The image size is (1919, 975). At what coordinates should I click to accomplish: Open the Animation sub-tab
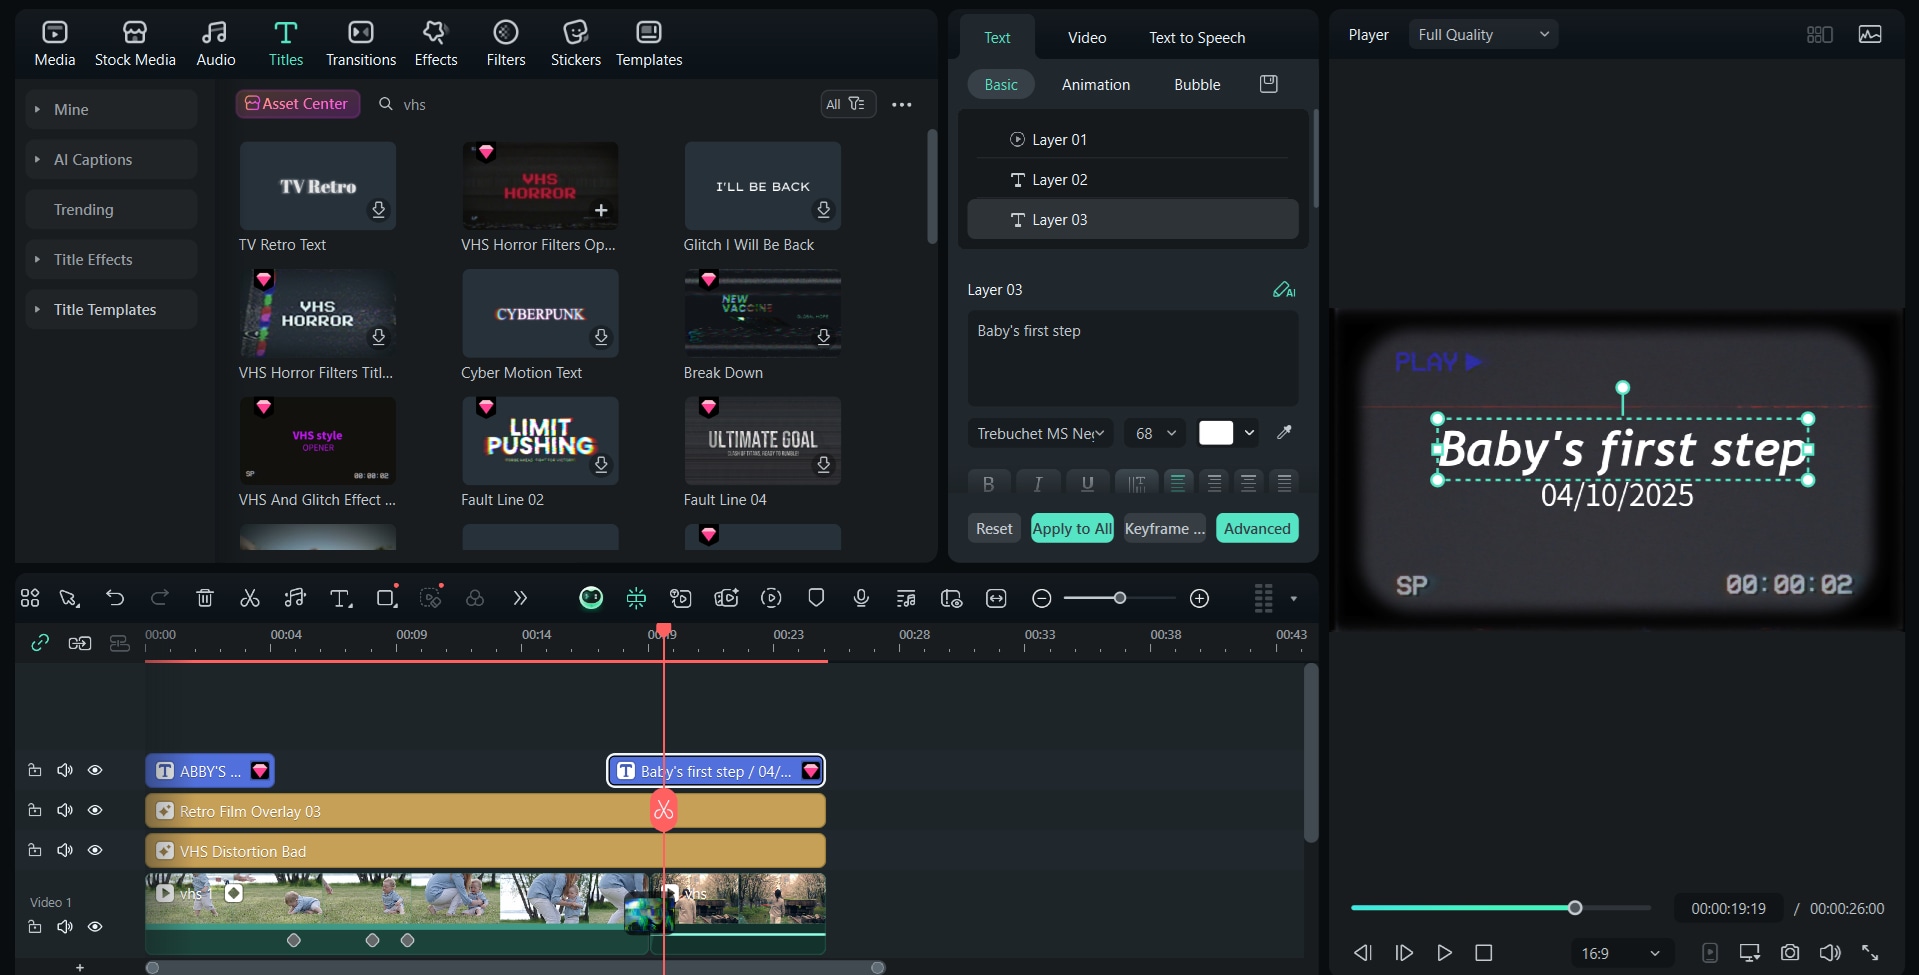(1096, 85)
